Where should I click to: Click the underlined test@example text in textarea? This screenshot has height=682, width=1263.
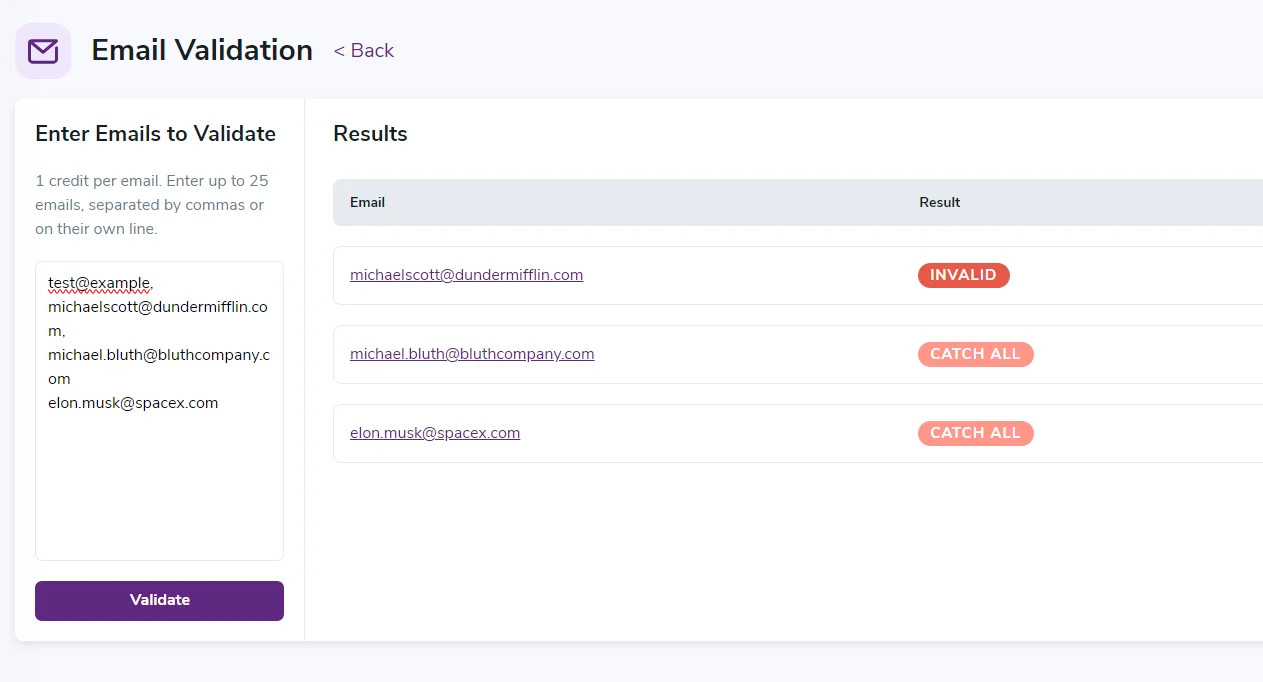click(99, 283)
